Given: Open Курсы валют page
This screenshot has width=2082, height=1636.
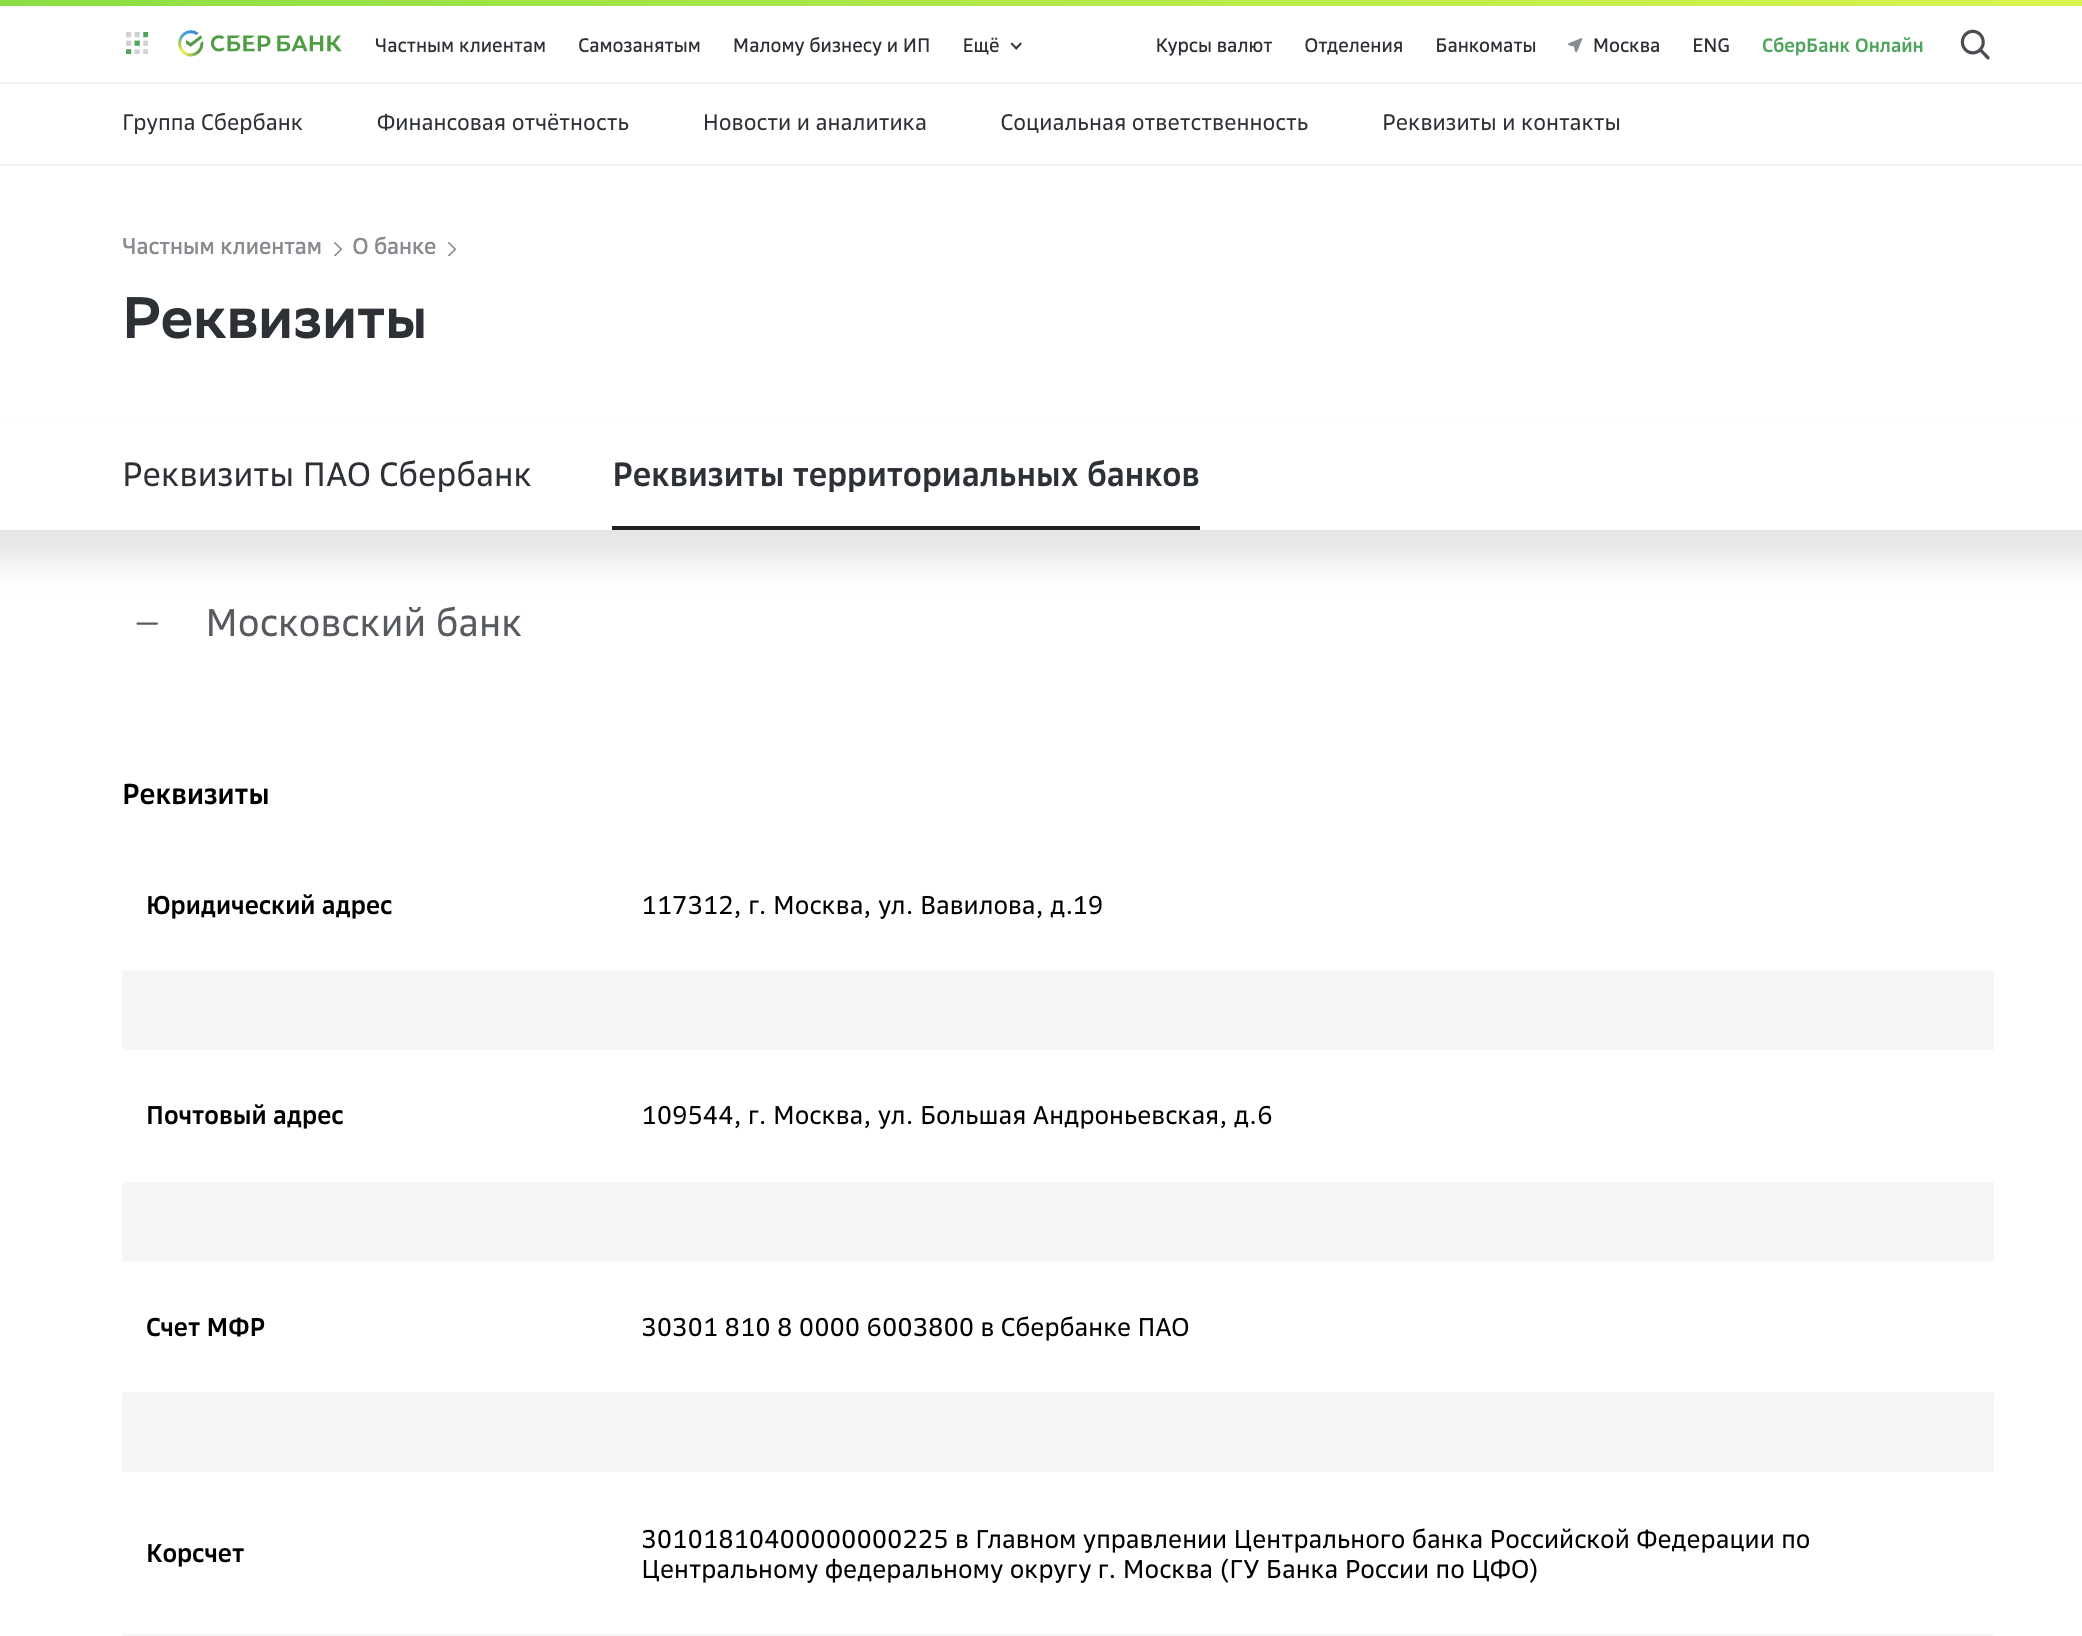Looking at the screenshot, I should click(x=1213, y=46).
